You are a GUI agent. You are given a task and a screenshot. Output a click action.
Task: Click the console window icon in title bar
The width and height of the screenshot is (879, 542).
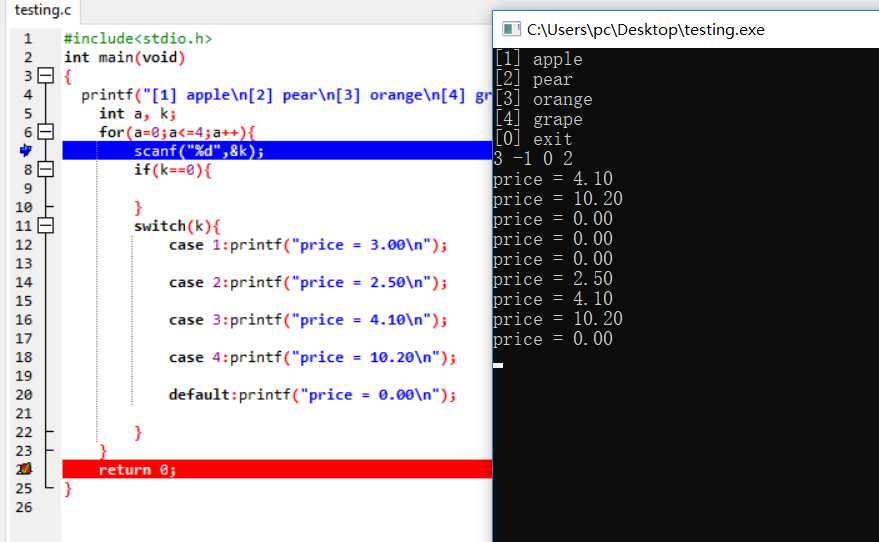511,29
